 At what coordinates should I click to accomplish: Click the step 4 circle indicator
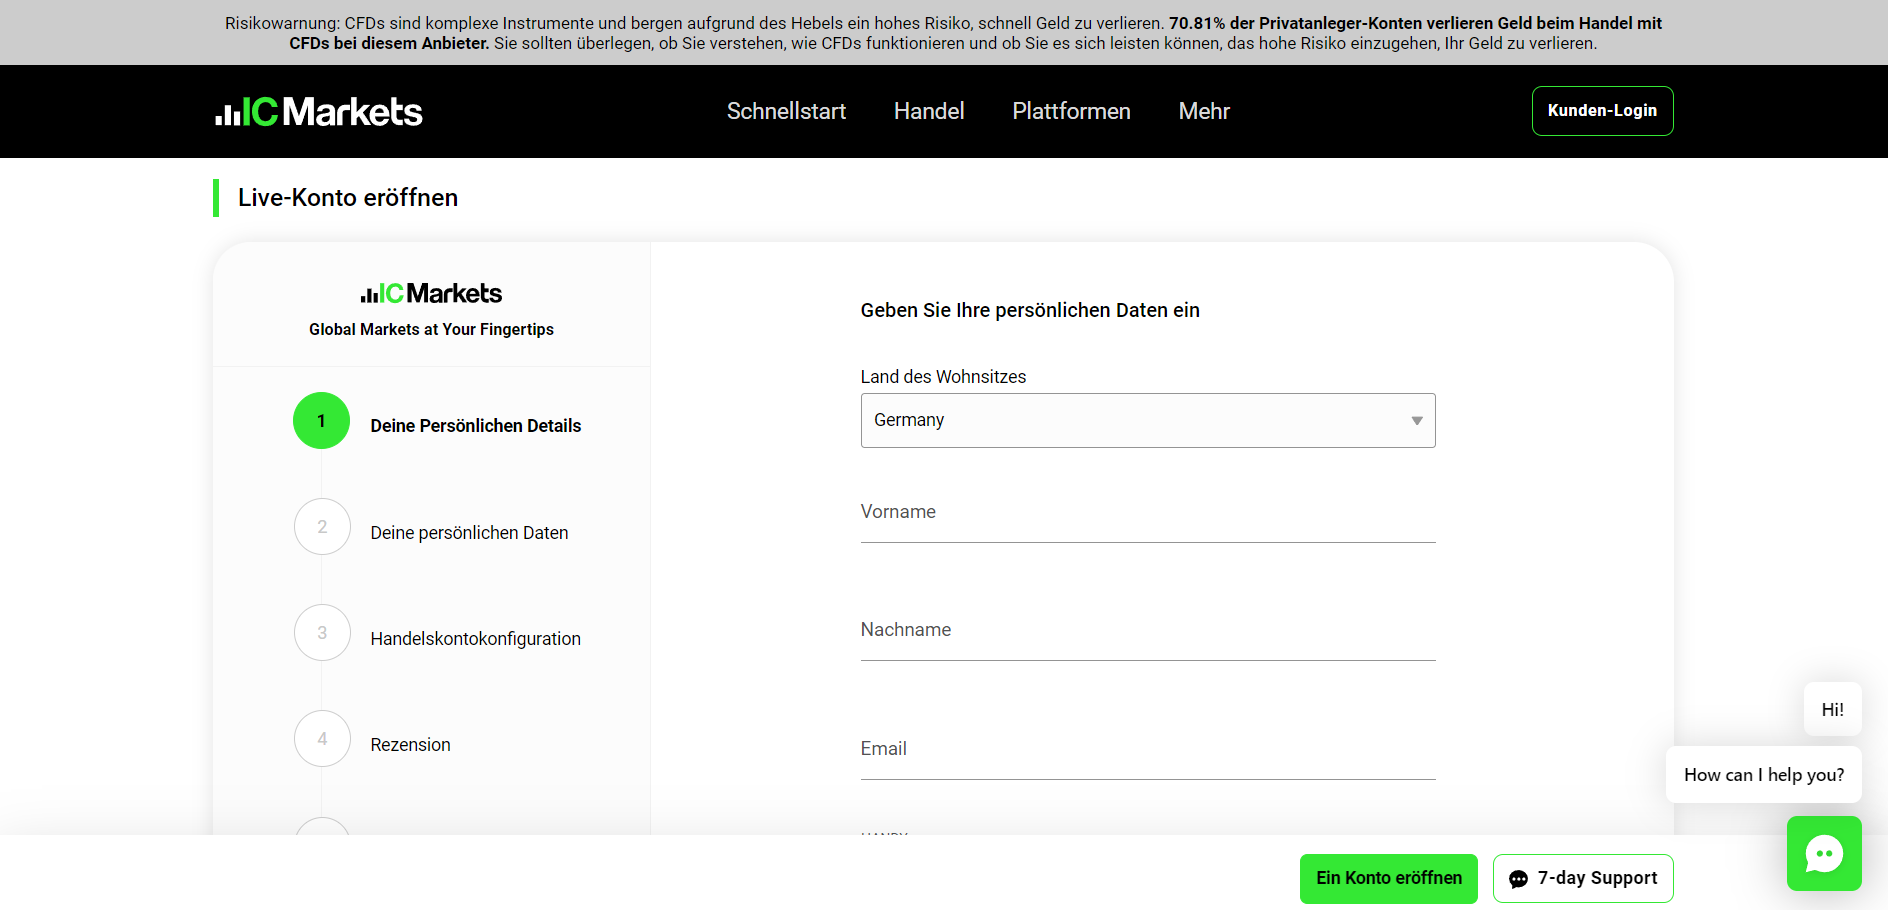[x=322, y=739]
